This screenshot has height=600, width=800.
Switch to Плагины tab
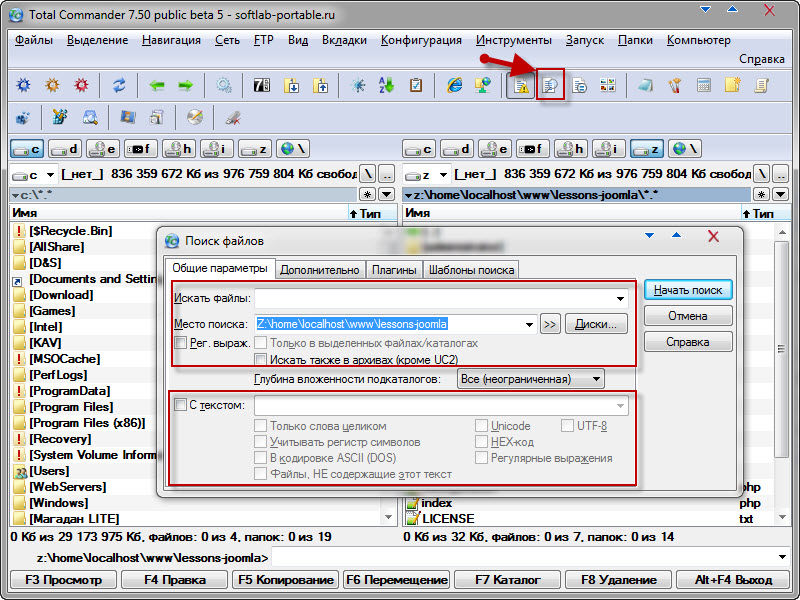tap(394, 270)
